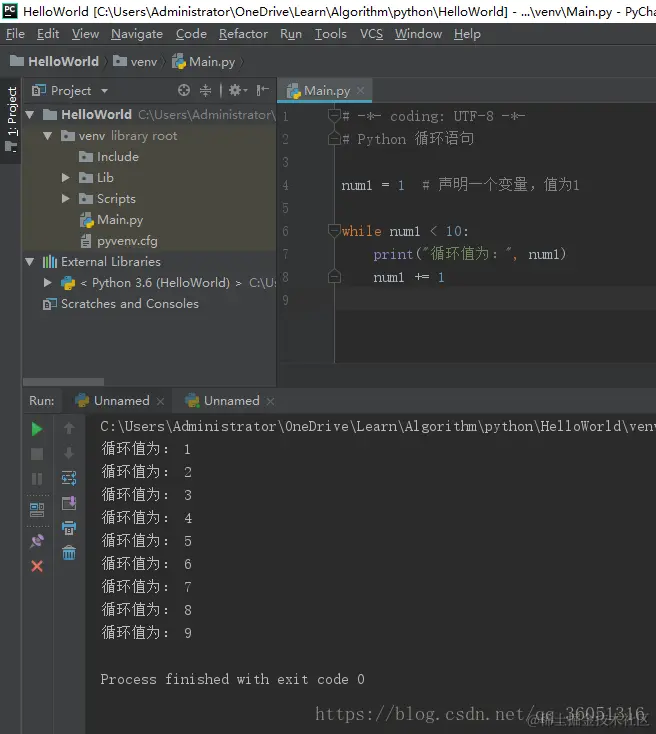Click line number 4 in gutter
Image resolution: width=656 pixels, height=734 pixels.
click(285, 185)
